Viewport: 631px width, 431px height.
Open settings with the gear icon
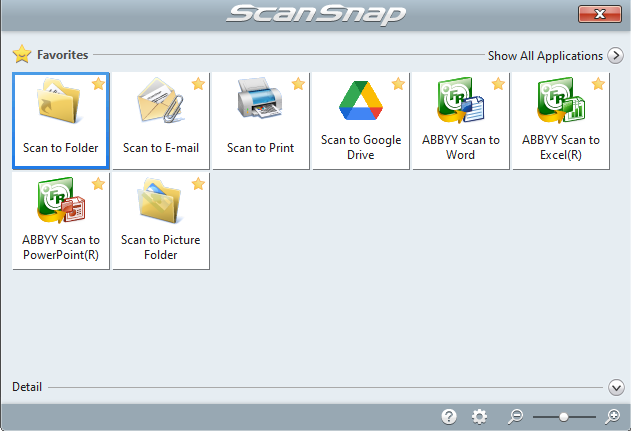(479, 417)
